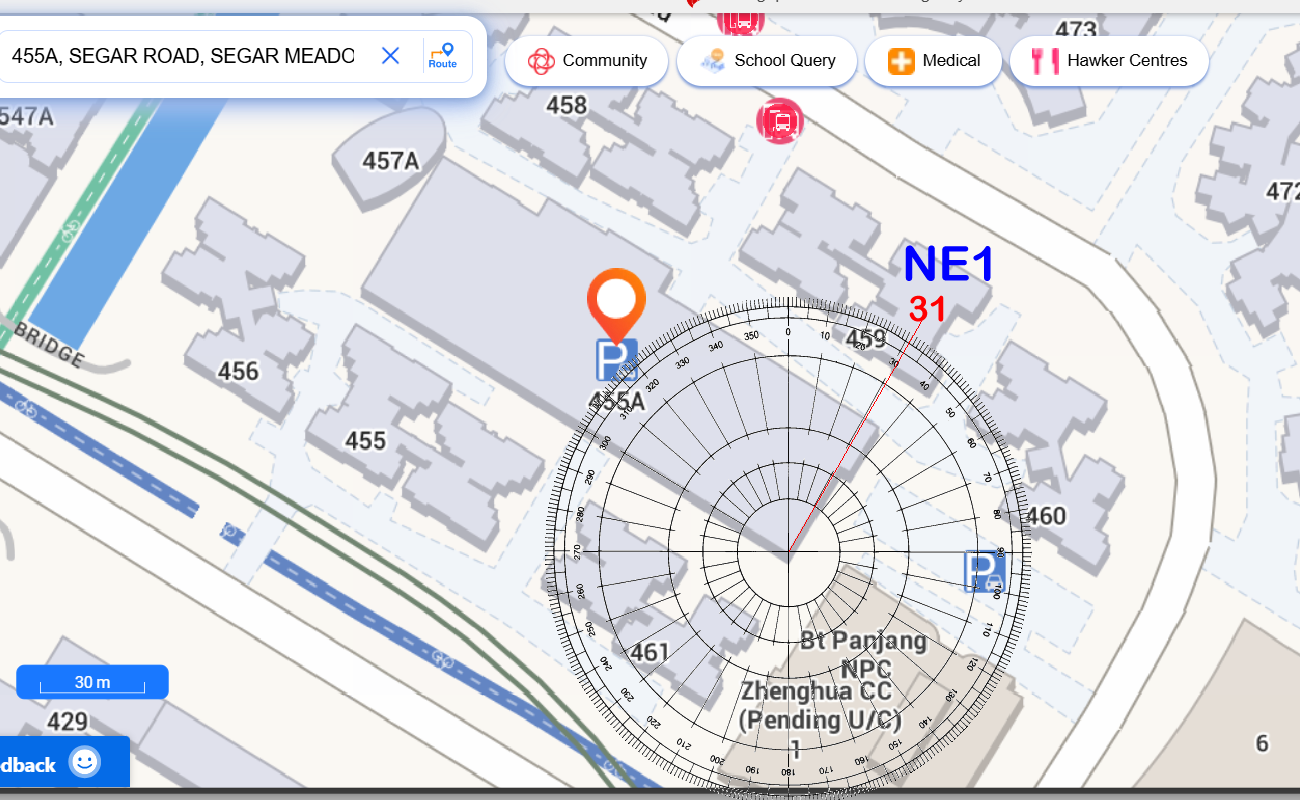Open the Community category filter
The image size is (1300, 800).
587,61
